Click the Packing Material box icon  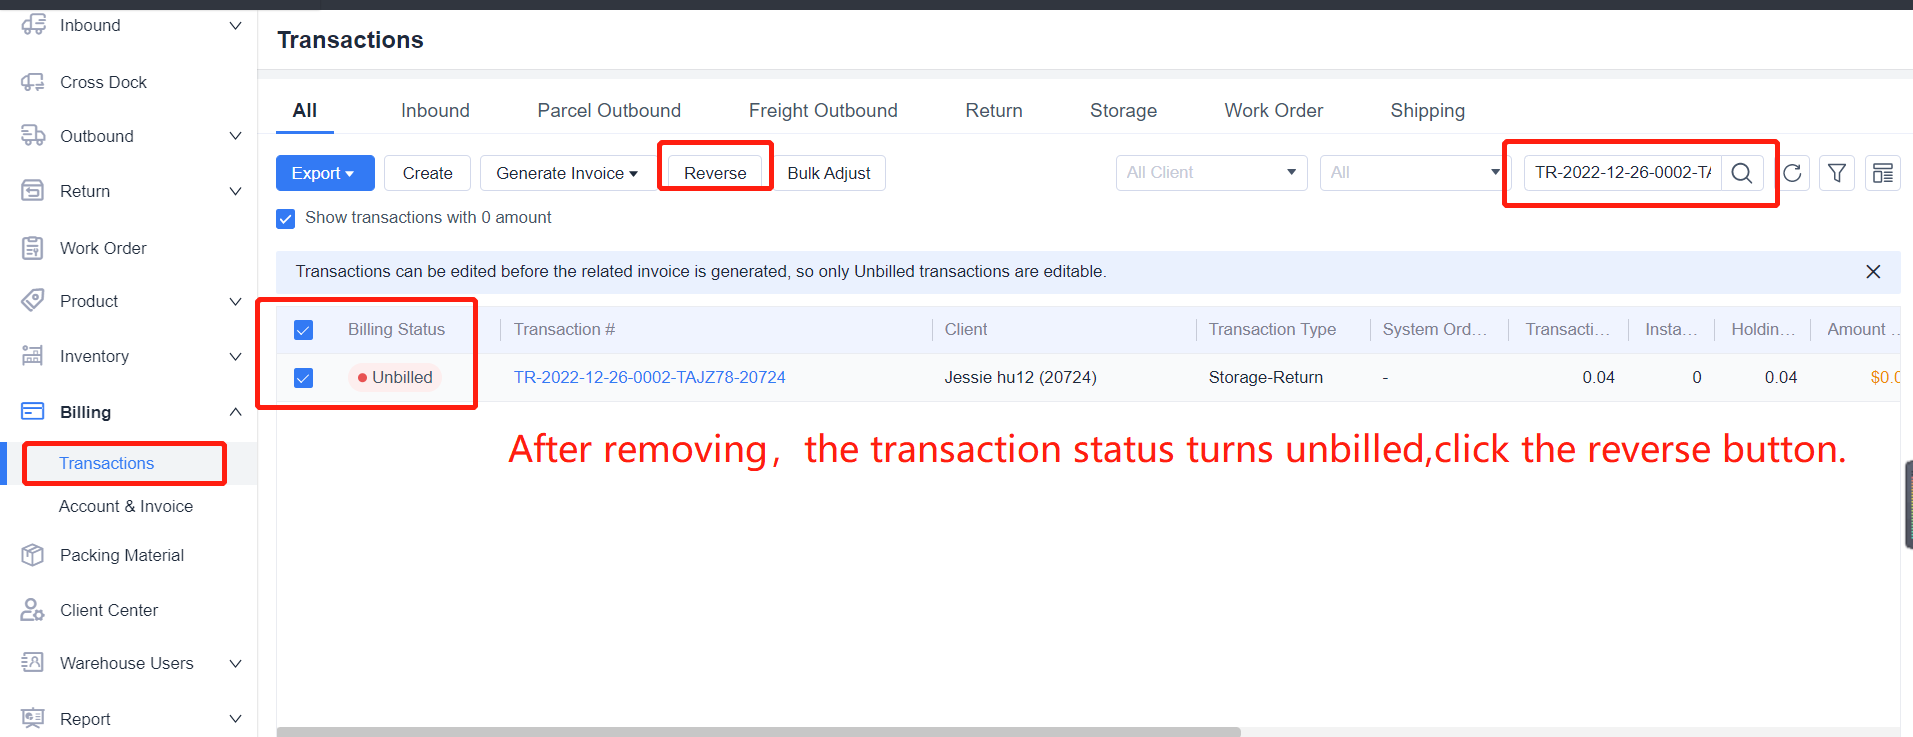tap(33, 555)
